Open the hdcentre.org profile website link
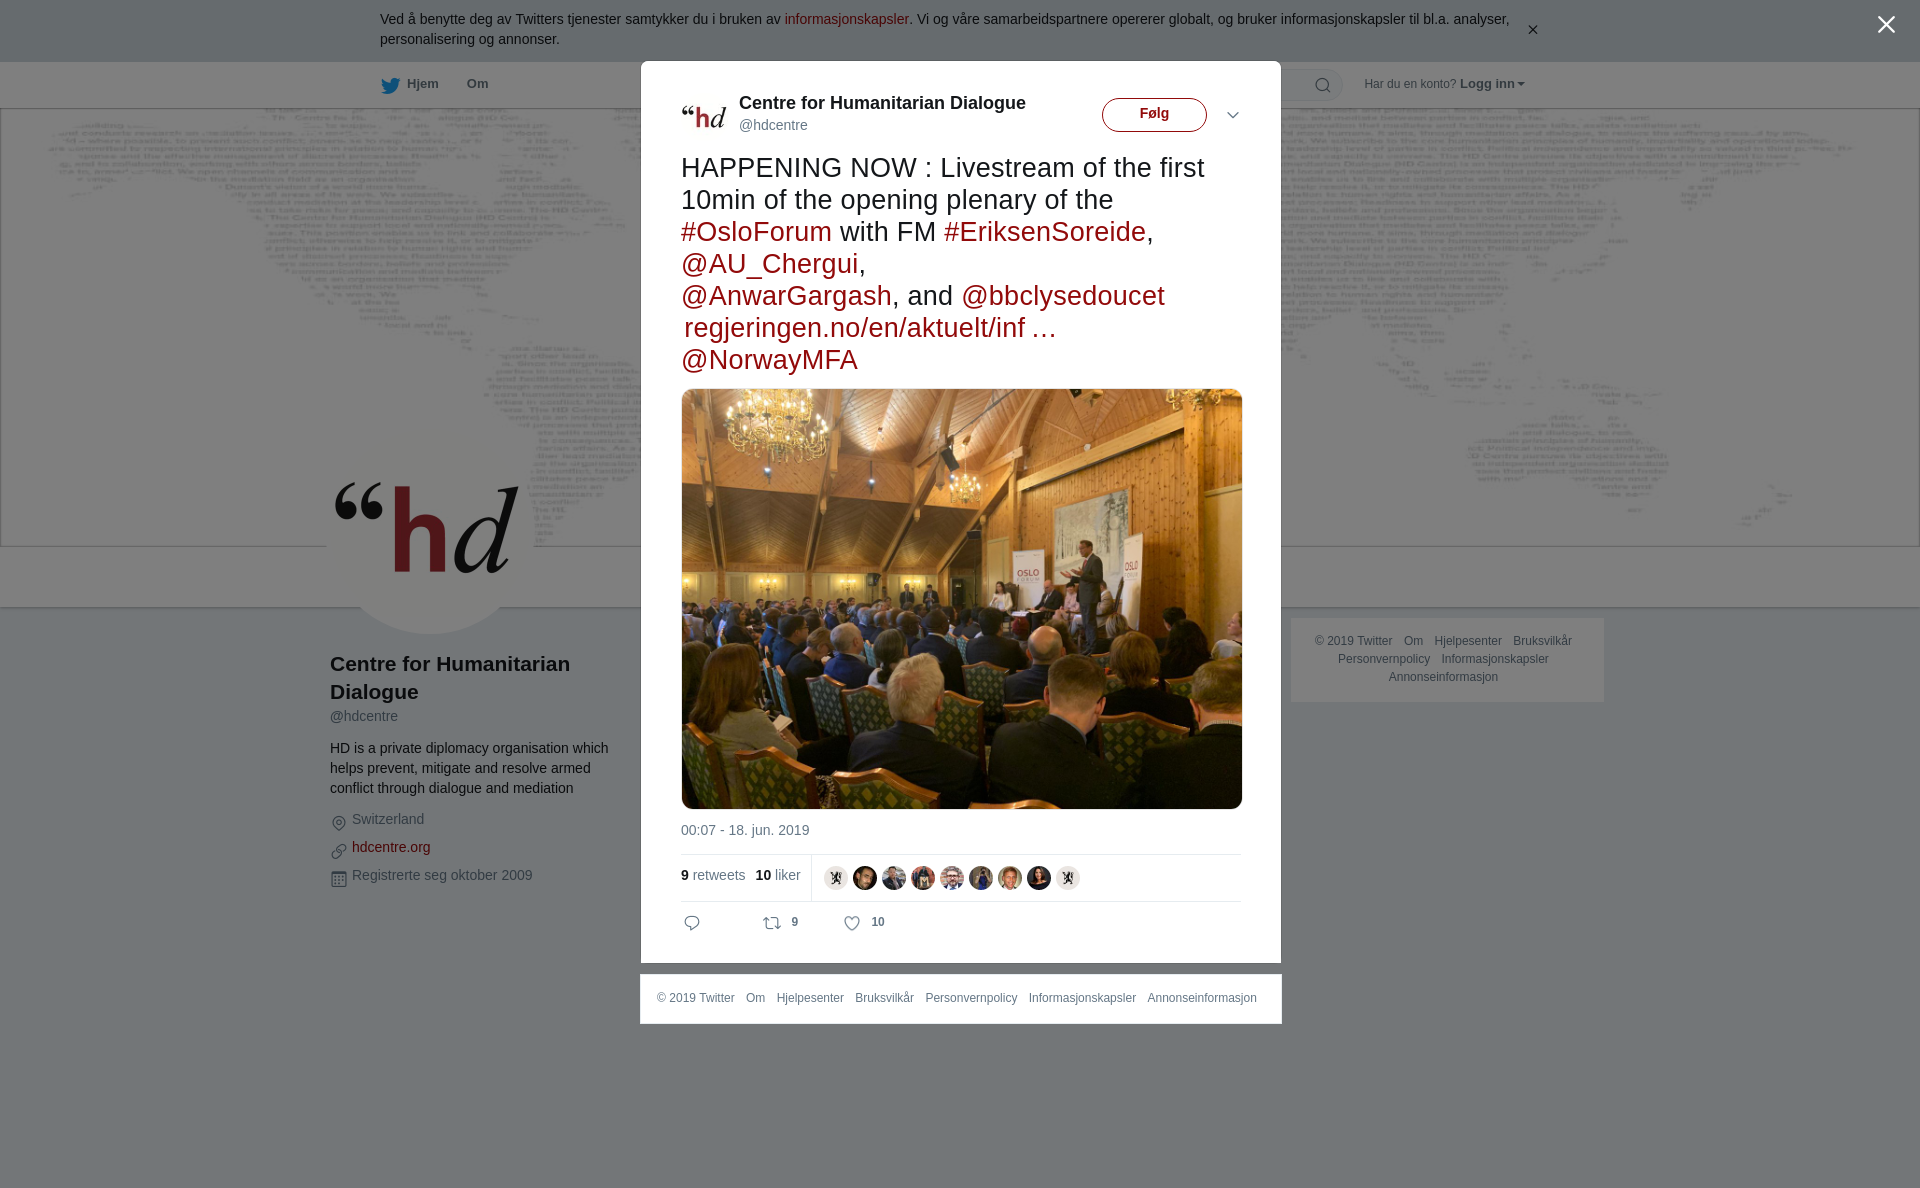This screenshot has width=1920, height=1188. [x=391, y=847]
